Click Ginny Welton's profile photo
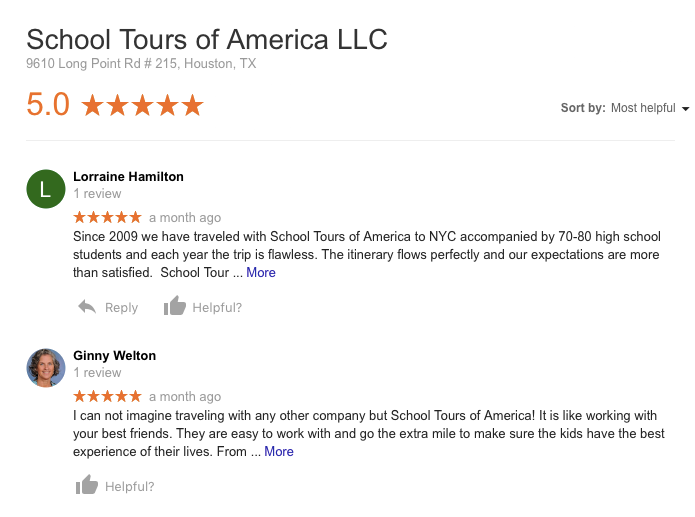Image resolution: width=695 pixels, height=517 pixels. (x=45, y=368)
